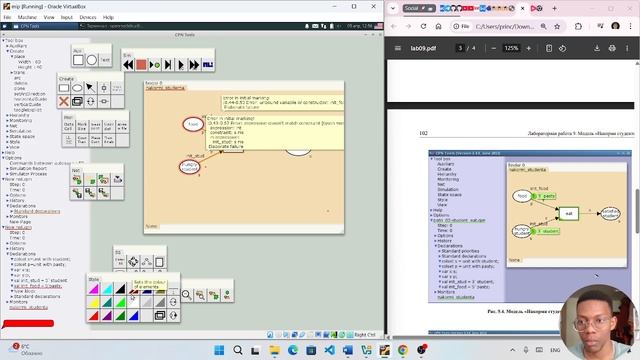Image resolution: width=640 pixels, height=360 pixels.
Task: Click the red stop simulation button
Action: 141,65
